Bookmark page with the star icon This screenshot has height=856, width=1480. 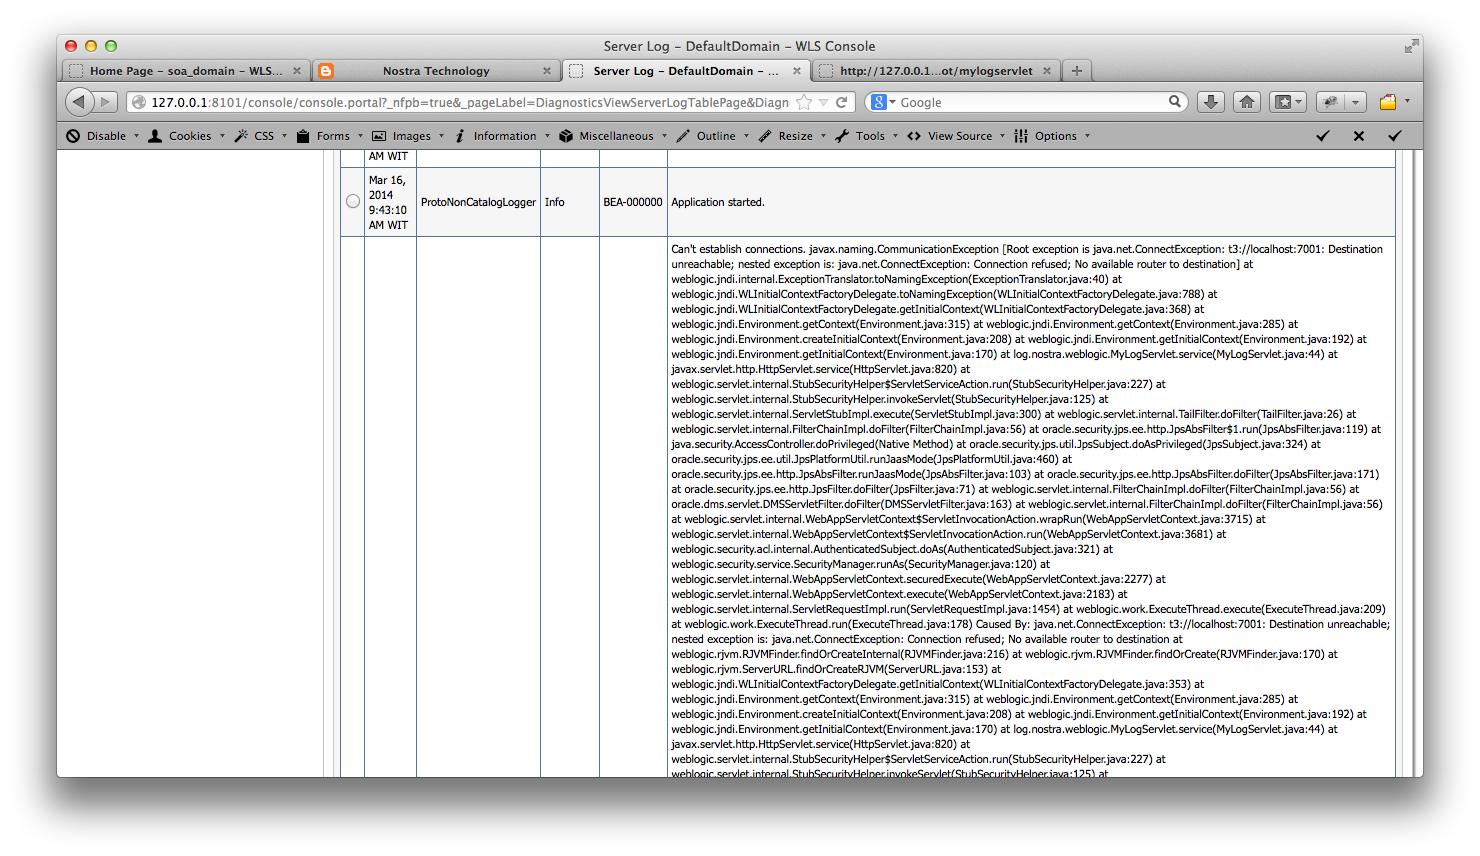[x=804, y=102]
